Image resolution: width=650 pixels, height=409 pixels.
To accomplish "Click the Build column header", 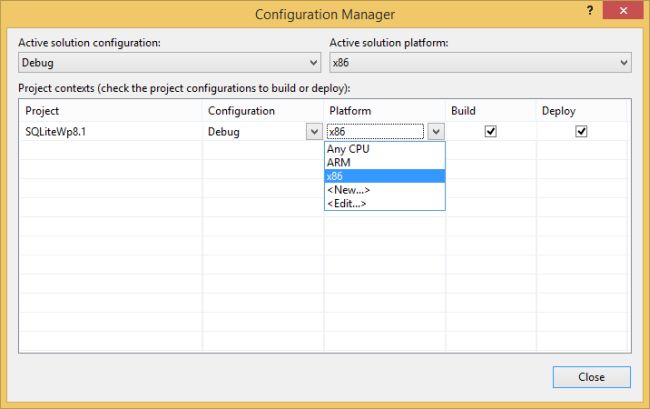I will coord(490,110).
